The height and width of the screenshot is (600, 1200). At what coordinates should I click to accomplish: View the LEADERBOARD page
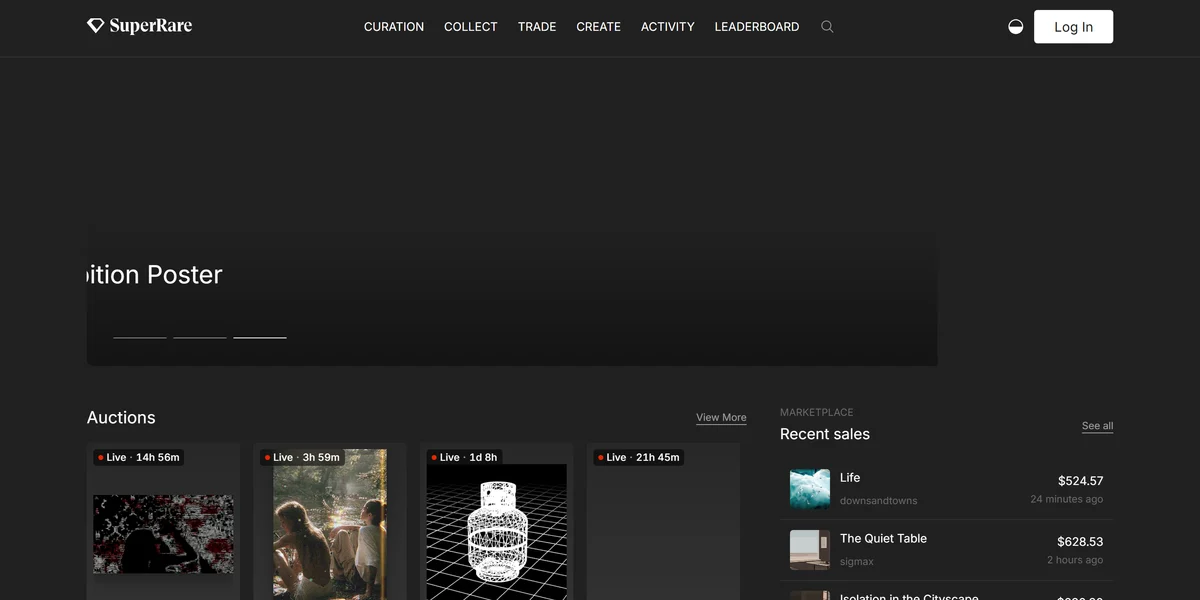(757, 27)
